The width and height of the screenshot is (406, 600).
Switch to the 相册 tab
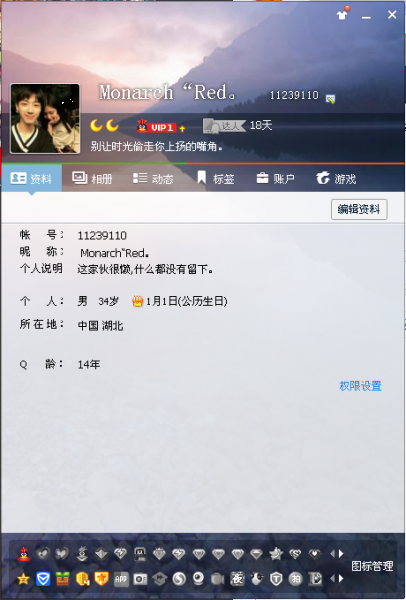92,178
